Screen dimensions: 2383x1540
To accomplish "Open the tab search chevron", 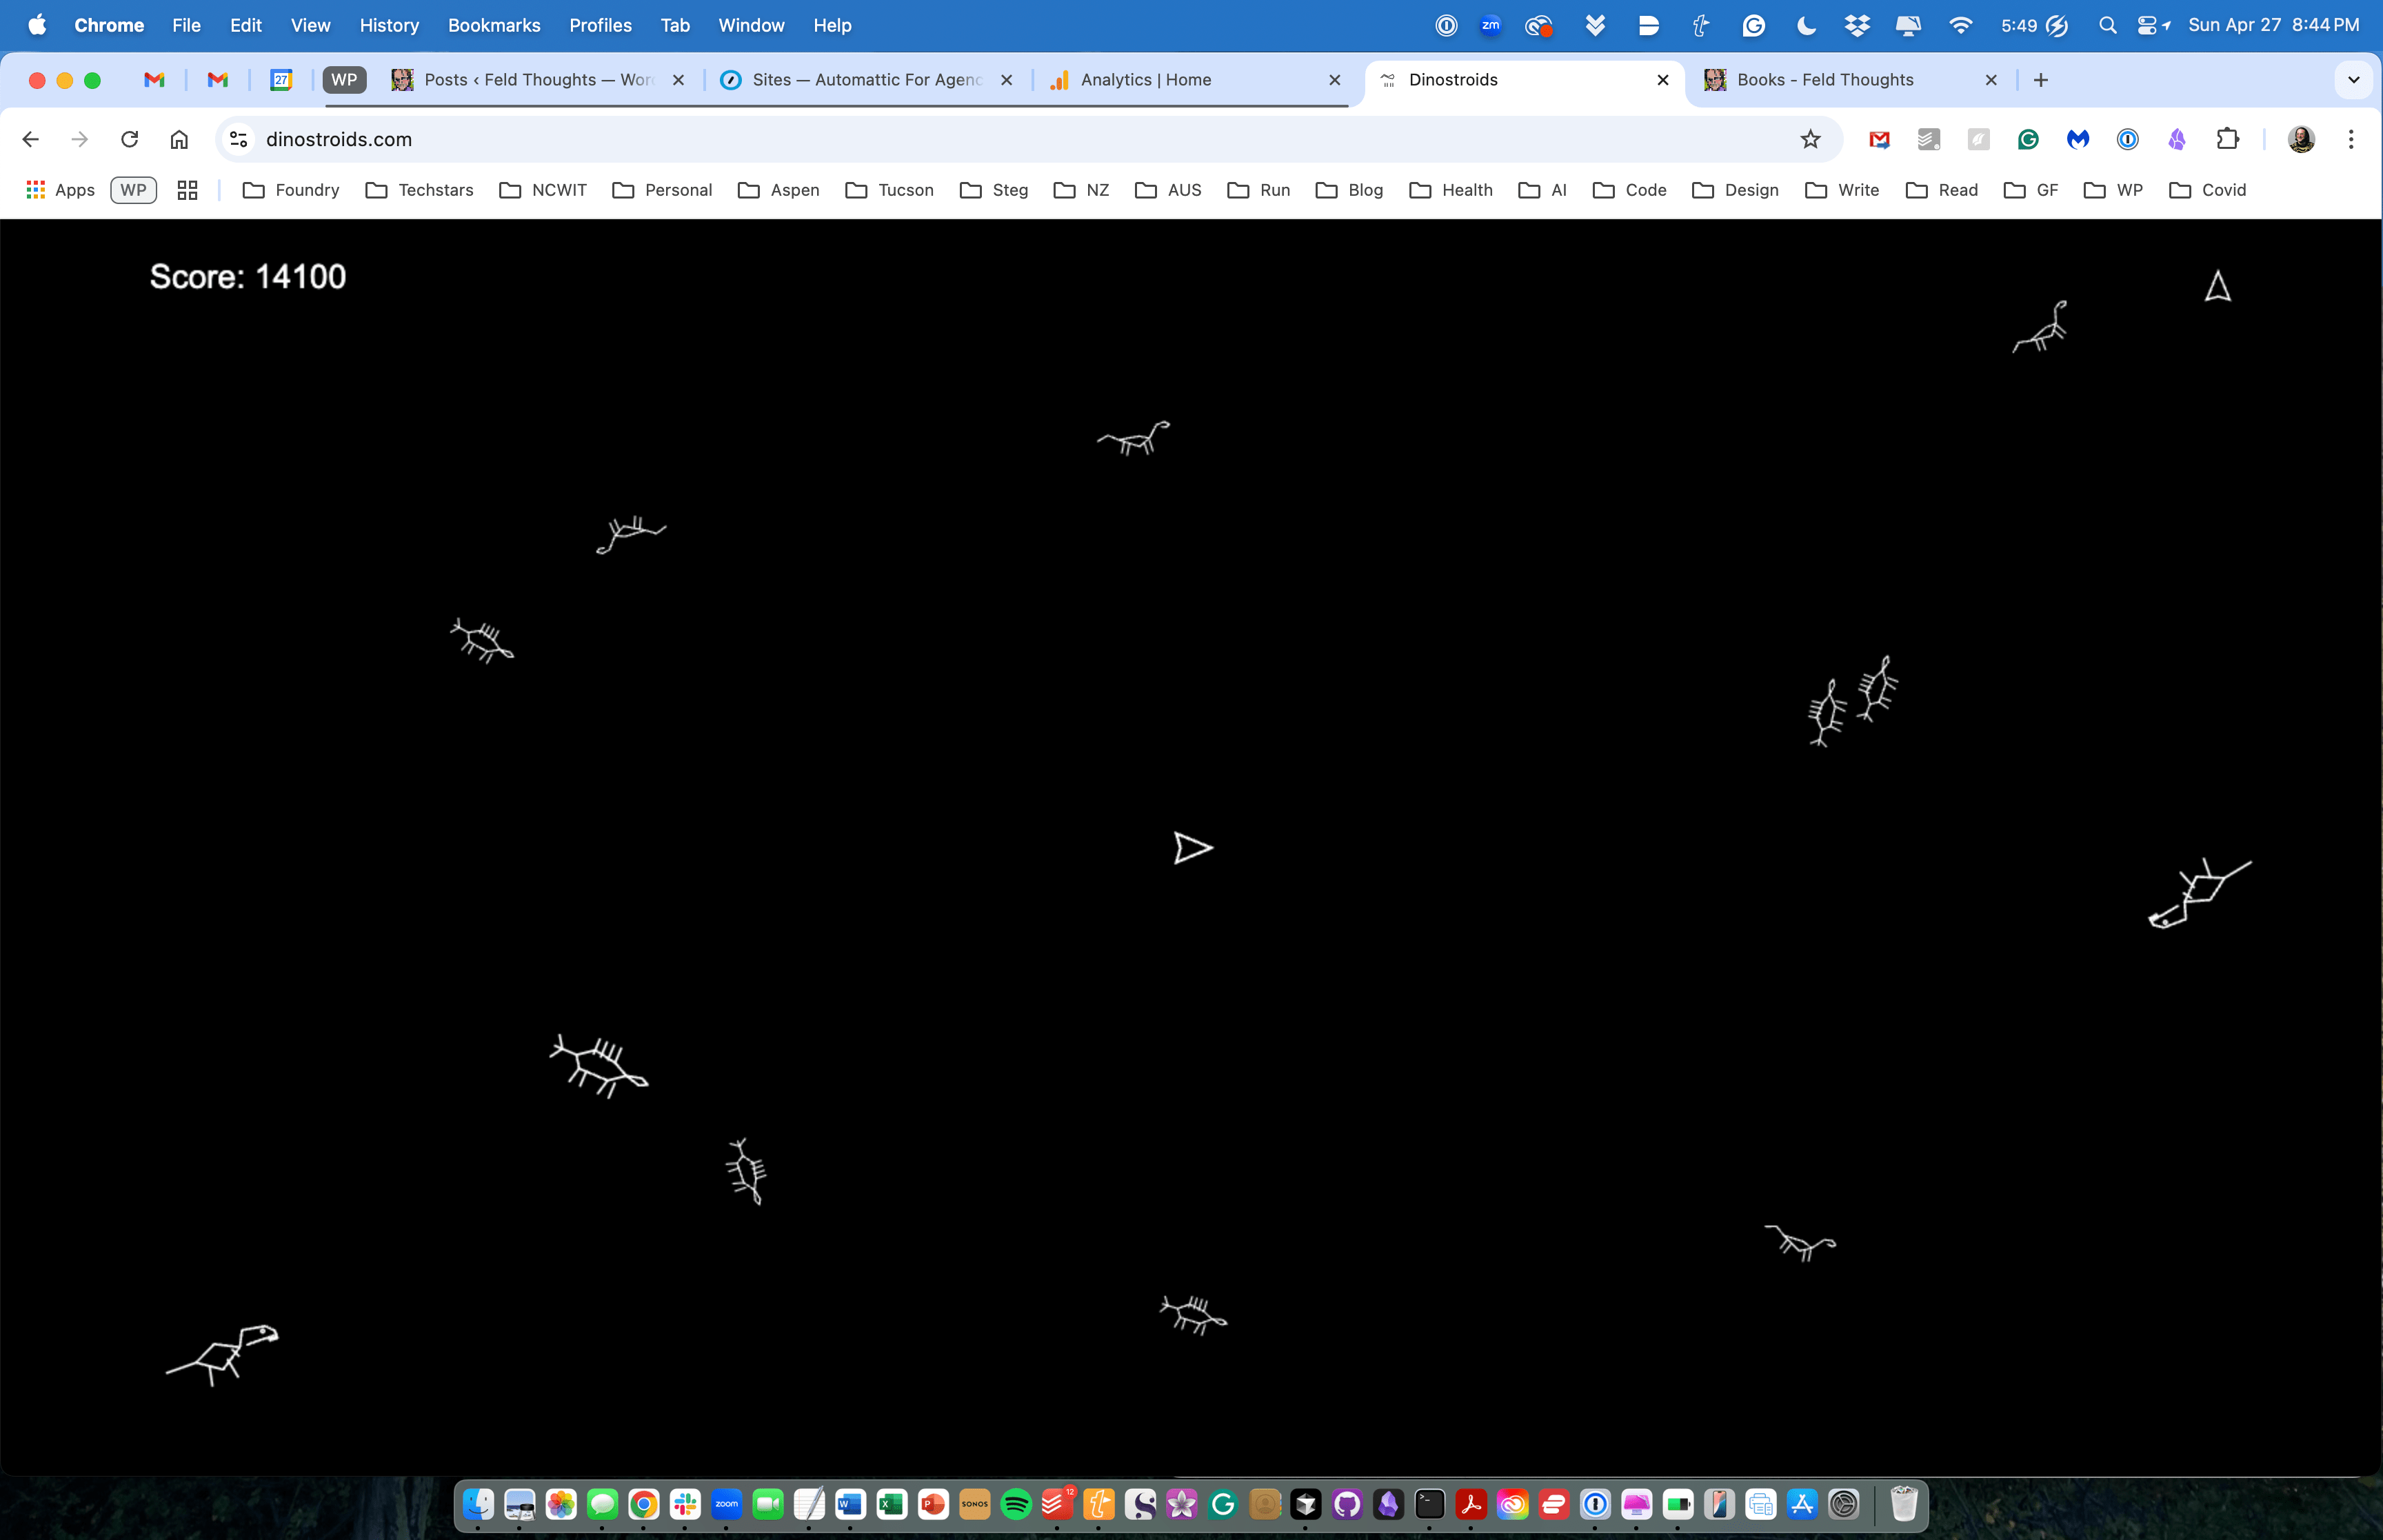I will [2354, 80].
